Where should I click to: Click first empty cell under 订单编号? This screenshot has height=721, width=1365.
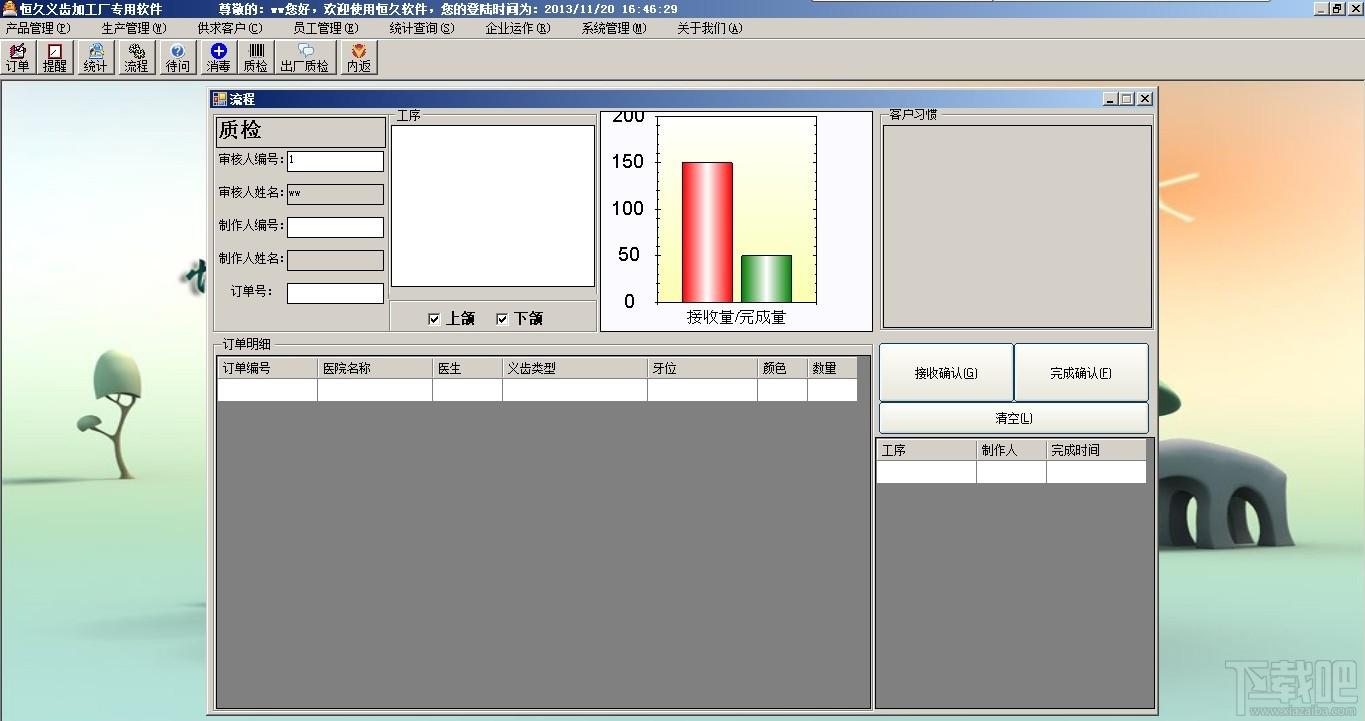pyautogui.click(x=267, y=390)
